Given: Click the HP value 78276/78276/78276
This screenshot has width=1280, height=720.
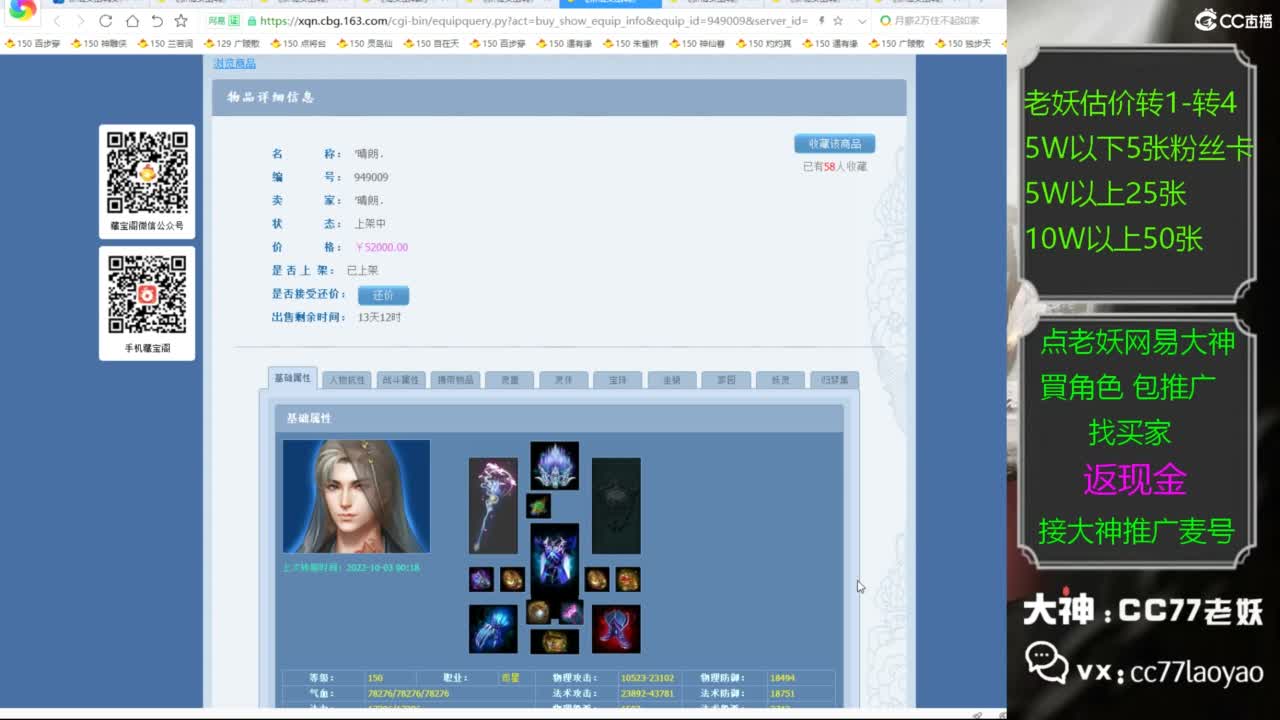Looking at the screenshot, I should tap(408, 693).
